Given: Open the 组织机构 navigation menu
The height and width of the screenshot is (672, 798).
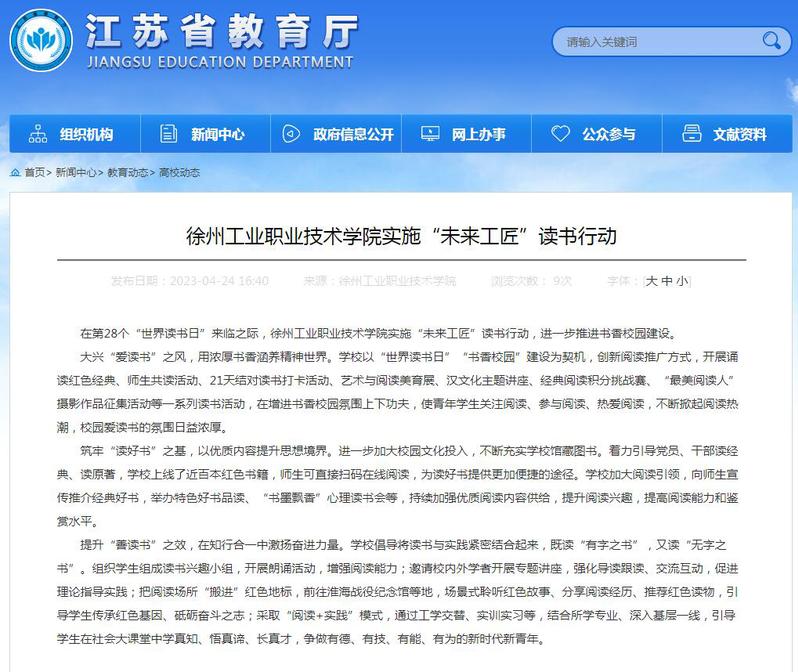Looking at the screenshot, I should point(86,134).
